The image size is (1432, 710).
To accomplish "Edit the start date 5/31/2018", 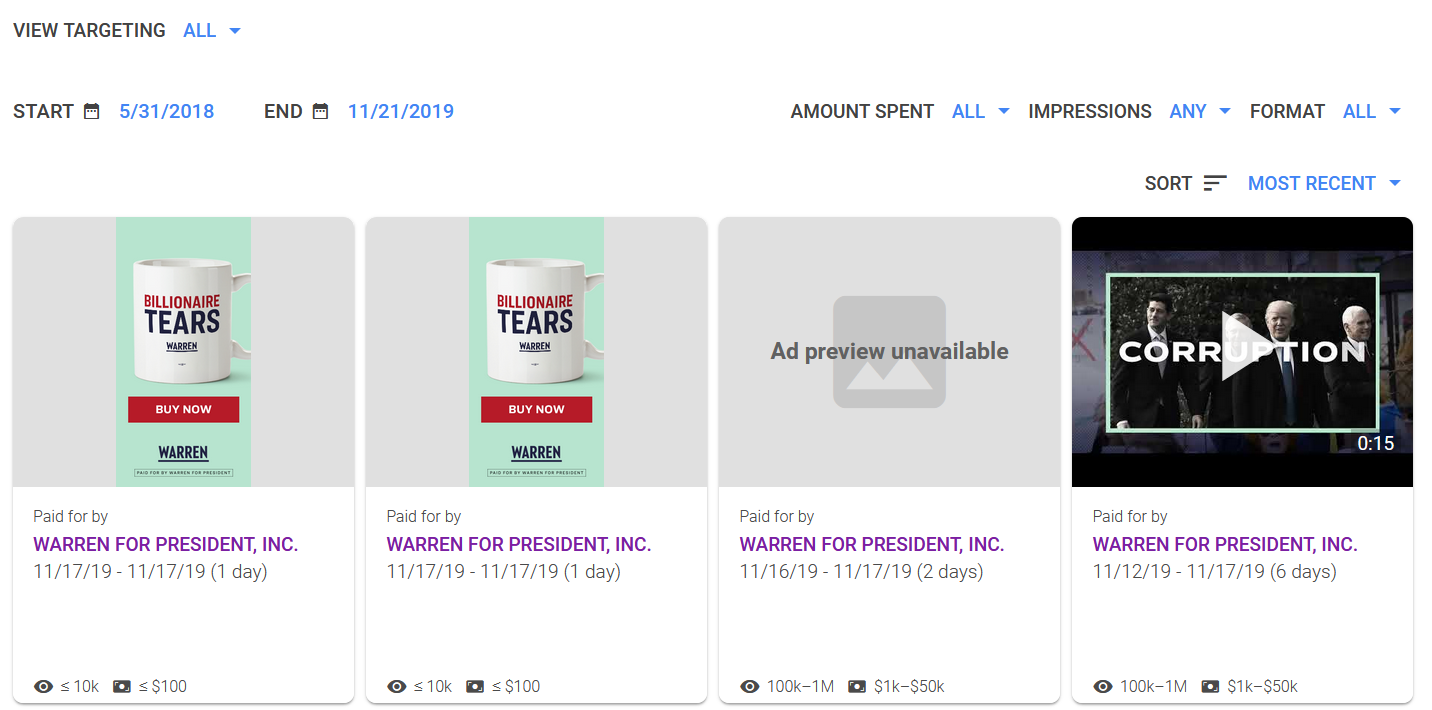I will click(x=166, y=112).
